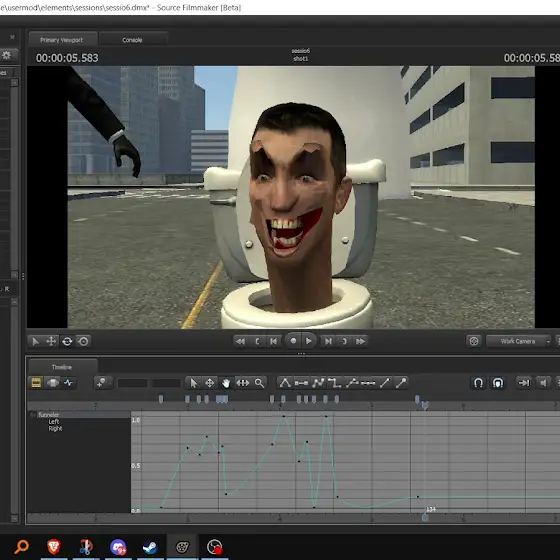Apply linear tangent with dotted line
Viewport: 560px width, 560px height.
pyautogui.click(x=352, y=383)
